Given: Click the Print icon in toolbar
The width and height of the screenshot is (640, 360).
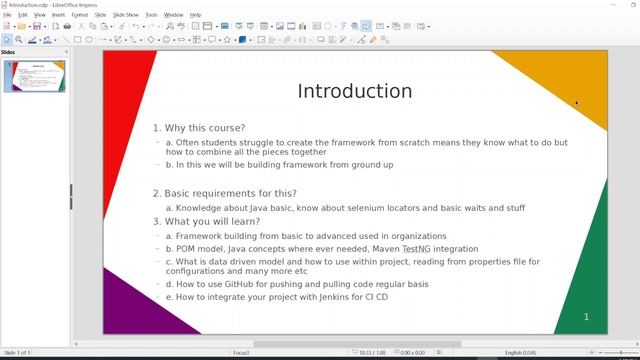Looking at the screenshot, I should (67, 26).
